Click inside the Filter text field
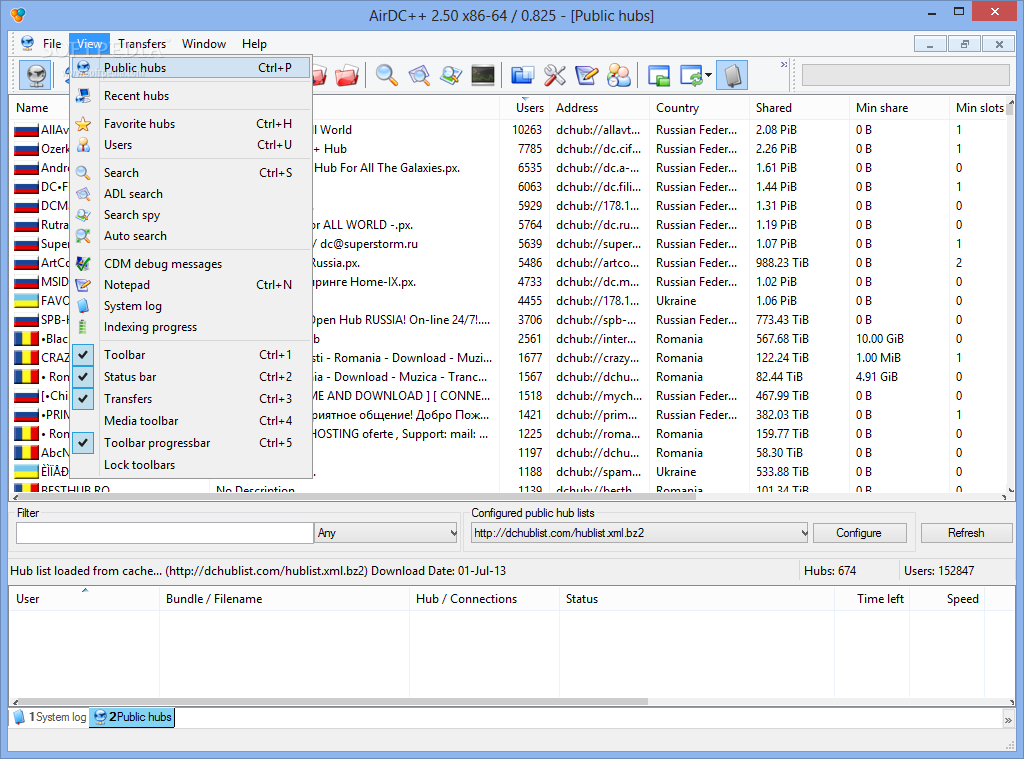The height and width of the screenshot is (759, 1024). click(x=165, y=533)
